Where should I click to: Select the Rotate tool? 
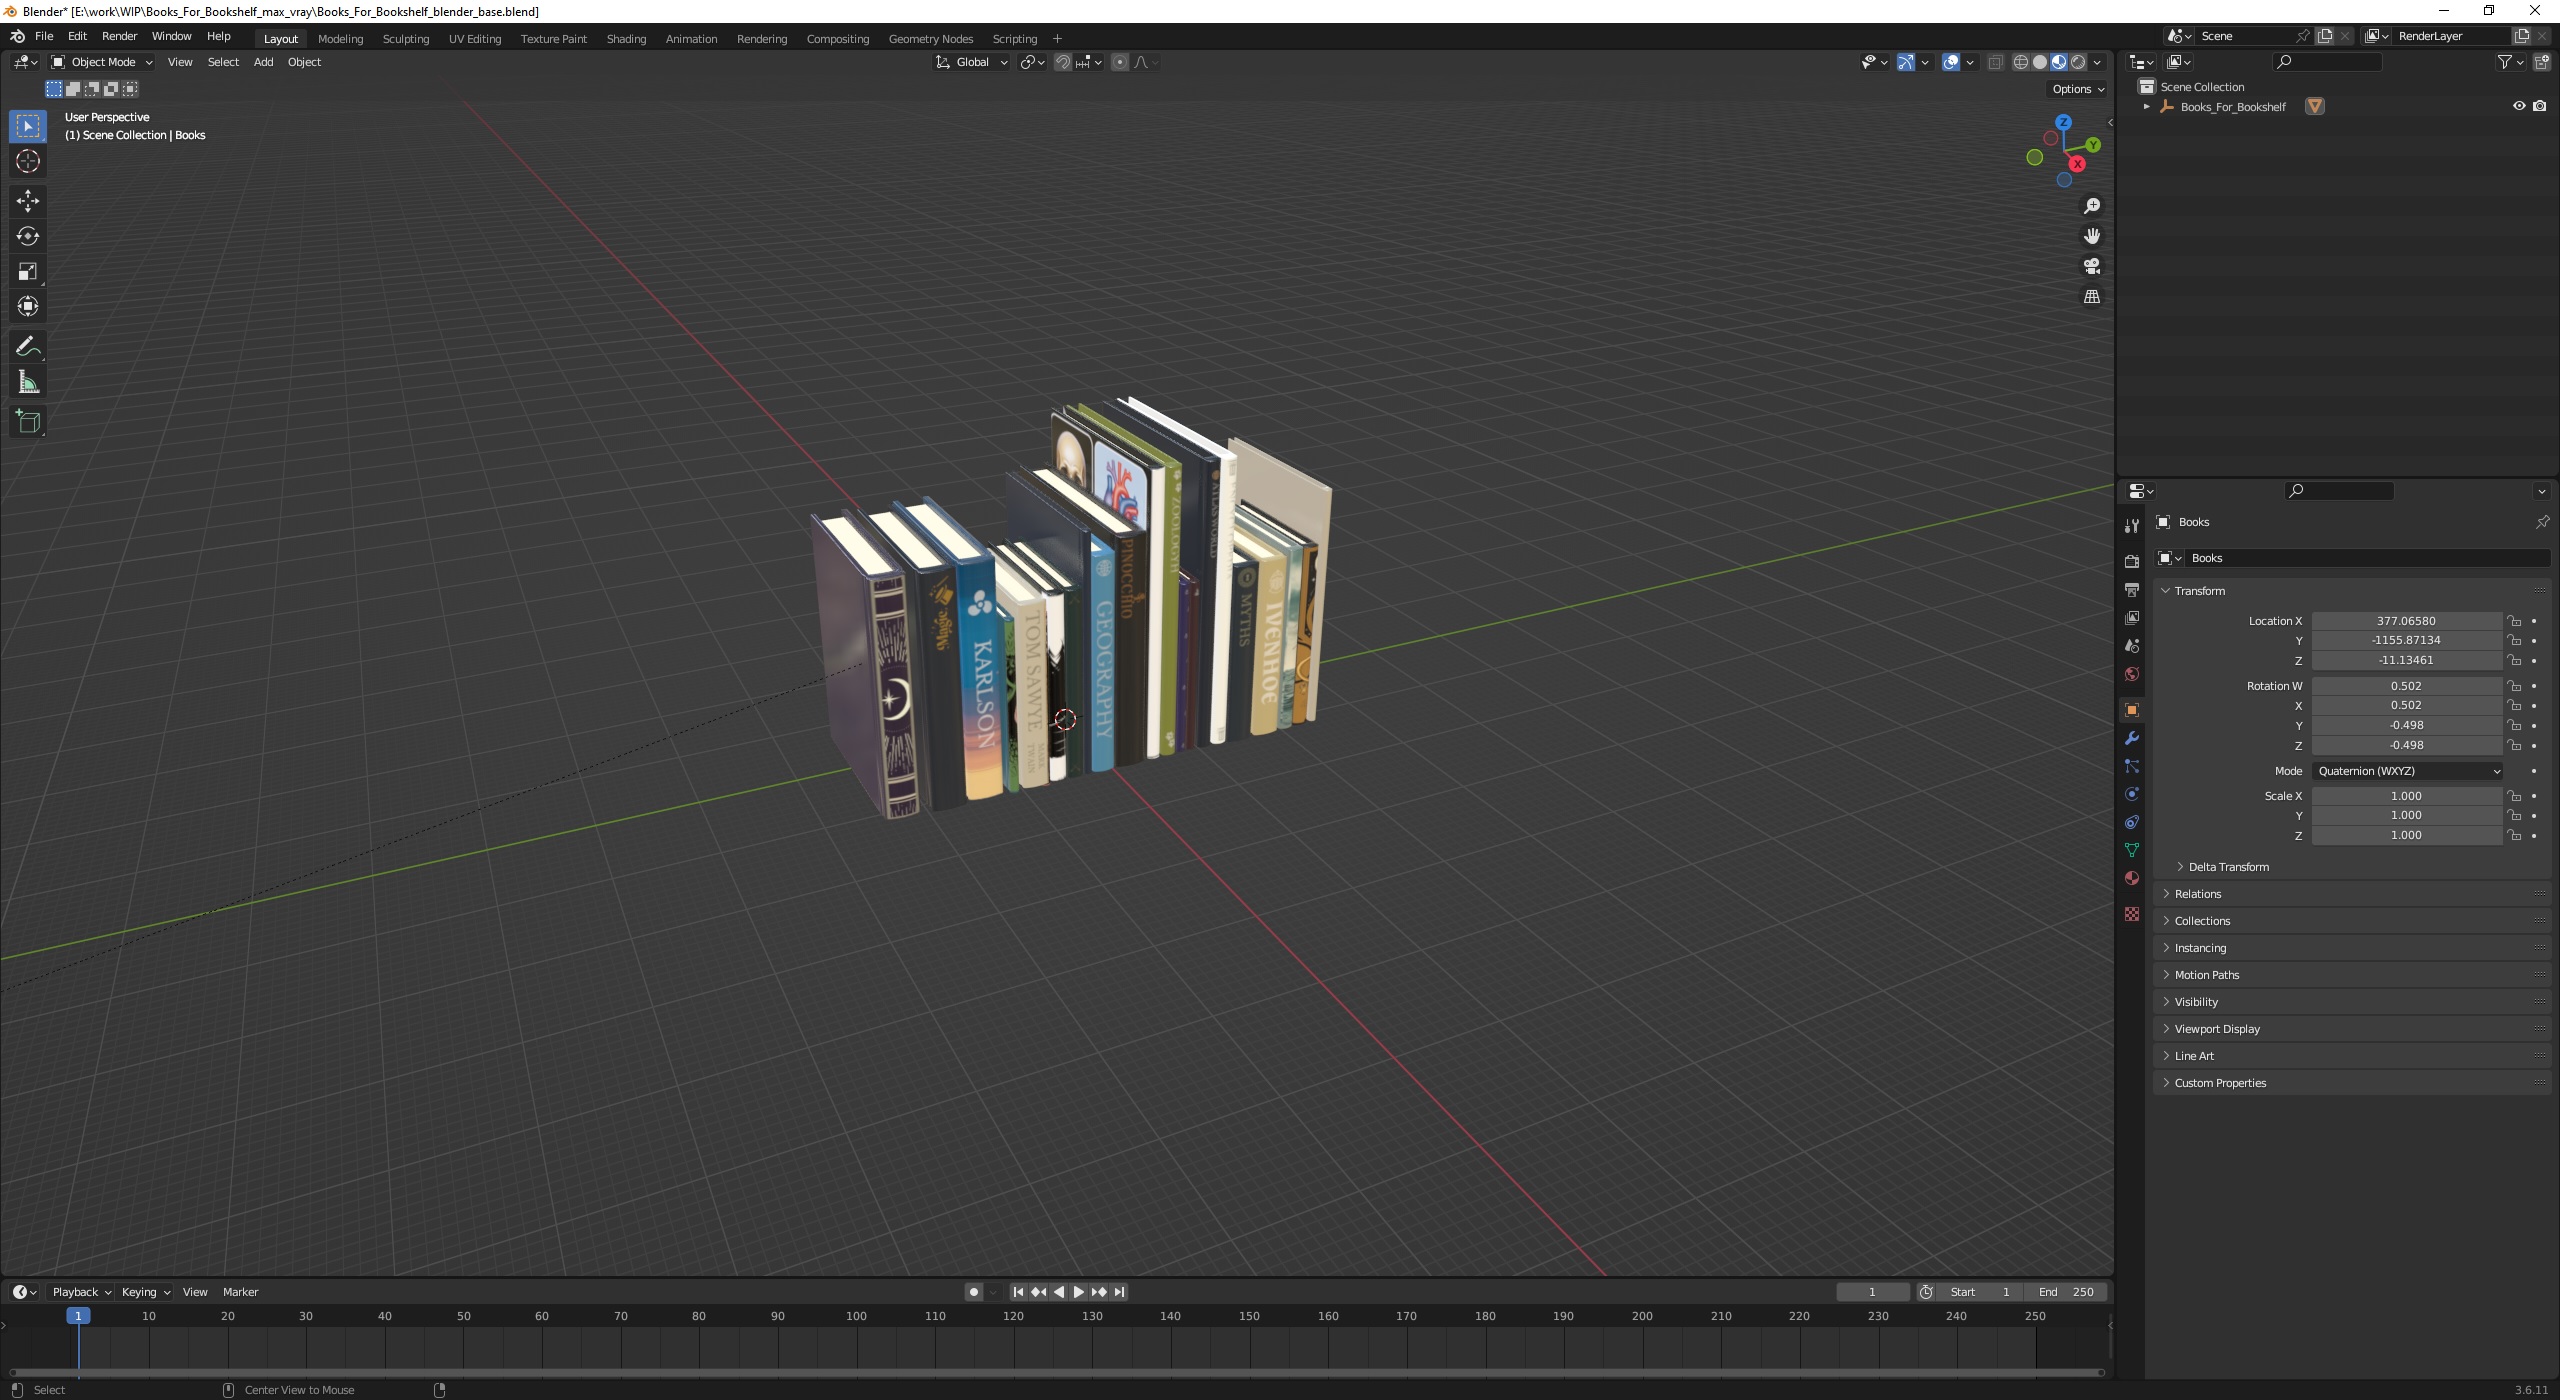(x=28, y=236)
